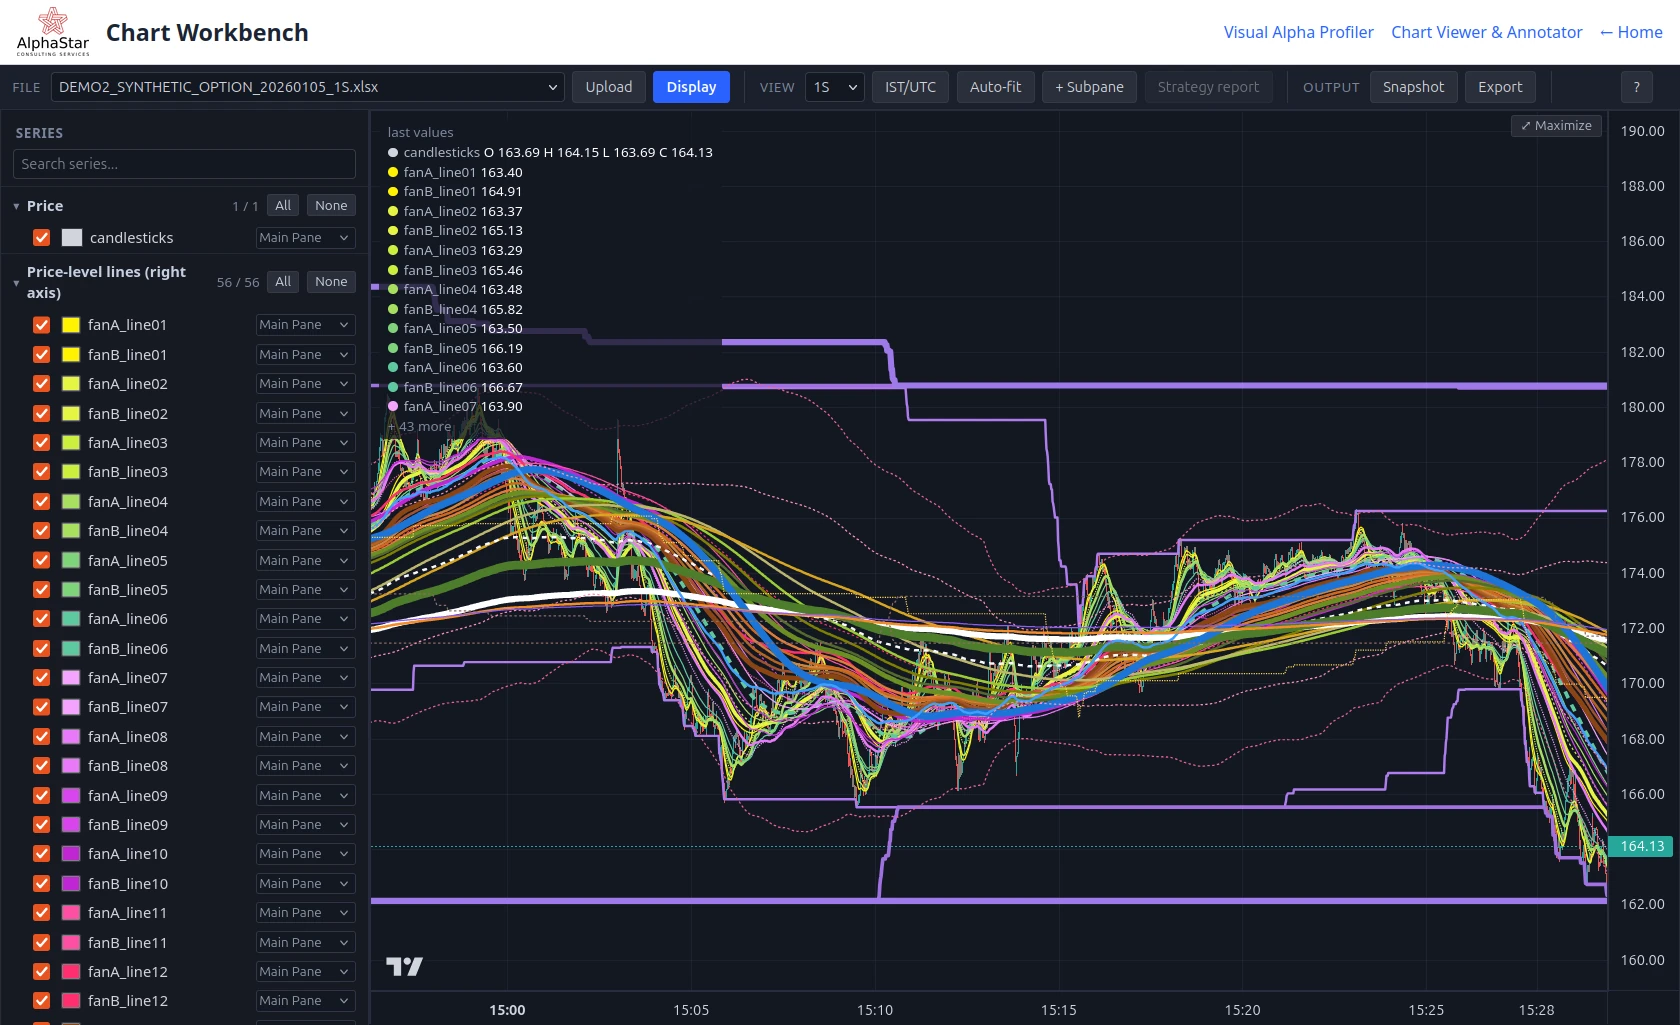Maximize the chart pane

click(x=1556, y=126)
